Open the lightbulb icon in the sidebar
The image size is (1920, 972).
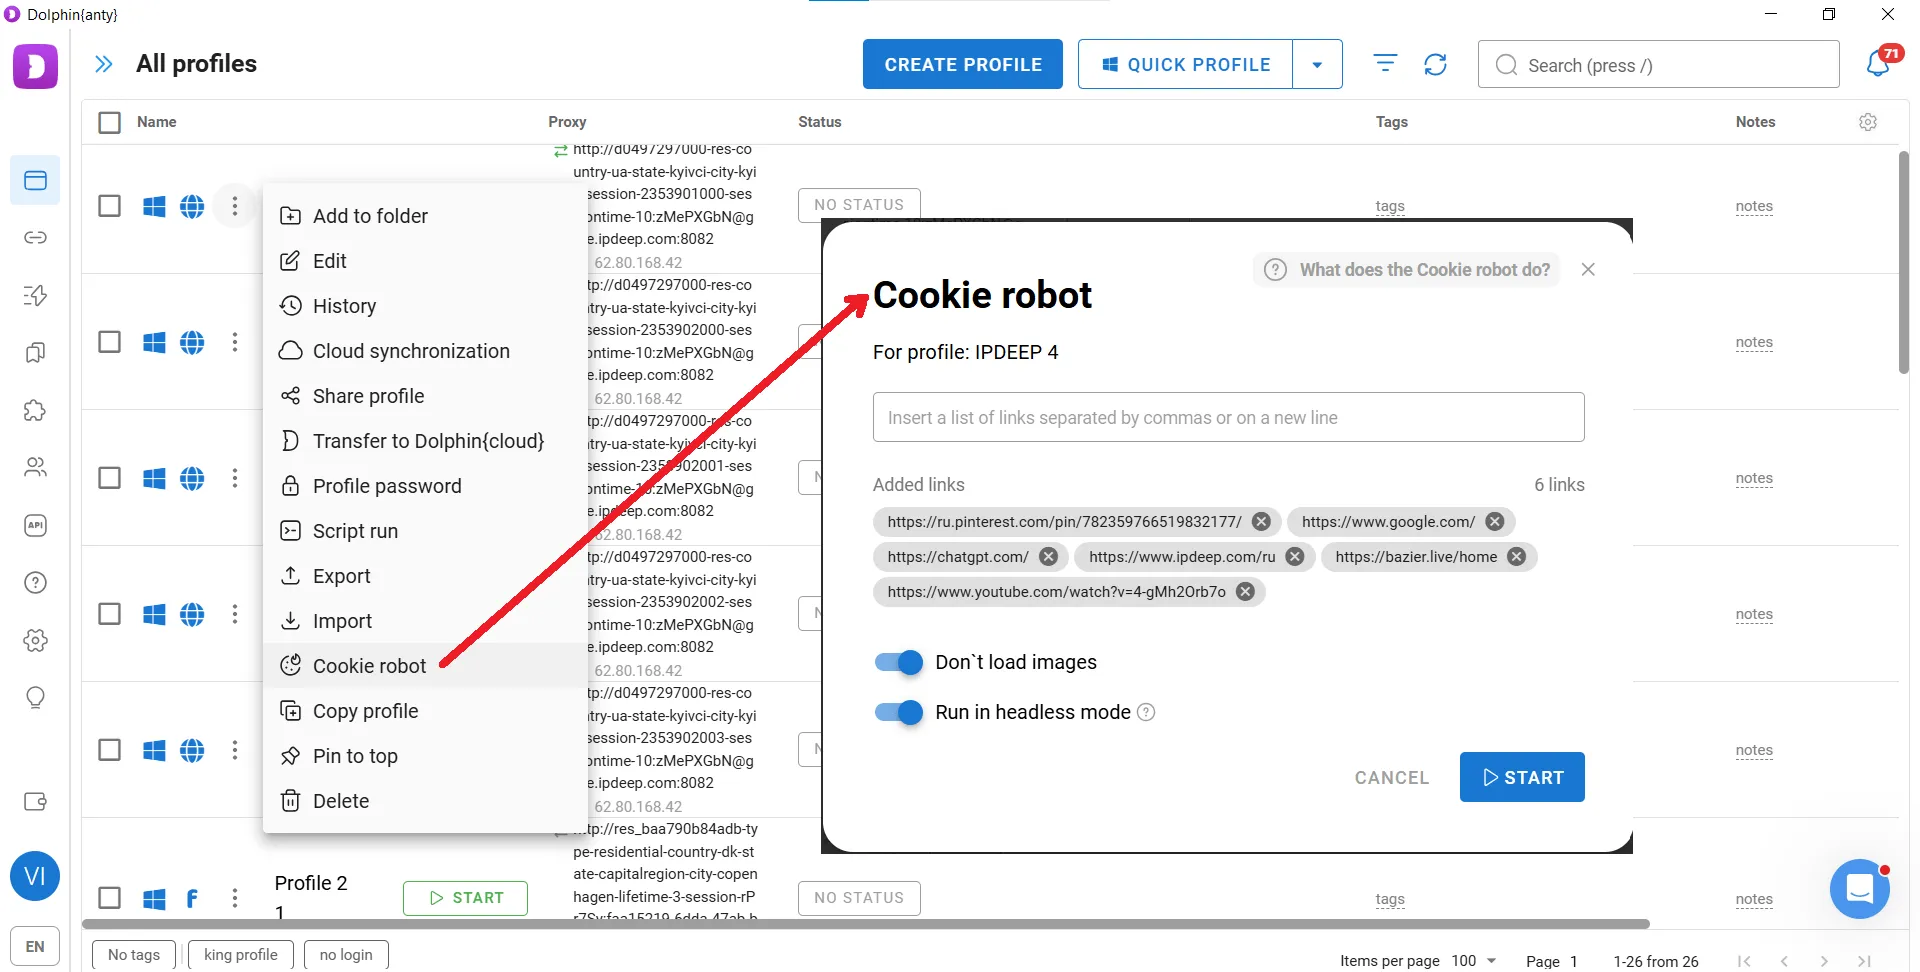[35, 697]
